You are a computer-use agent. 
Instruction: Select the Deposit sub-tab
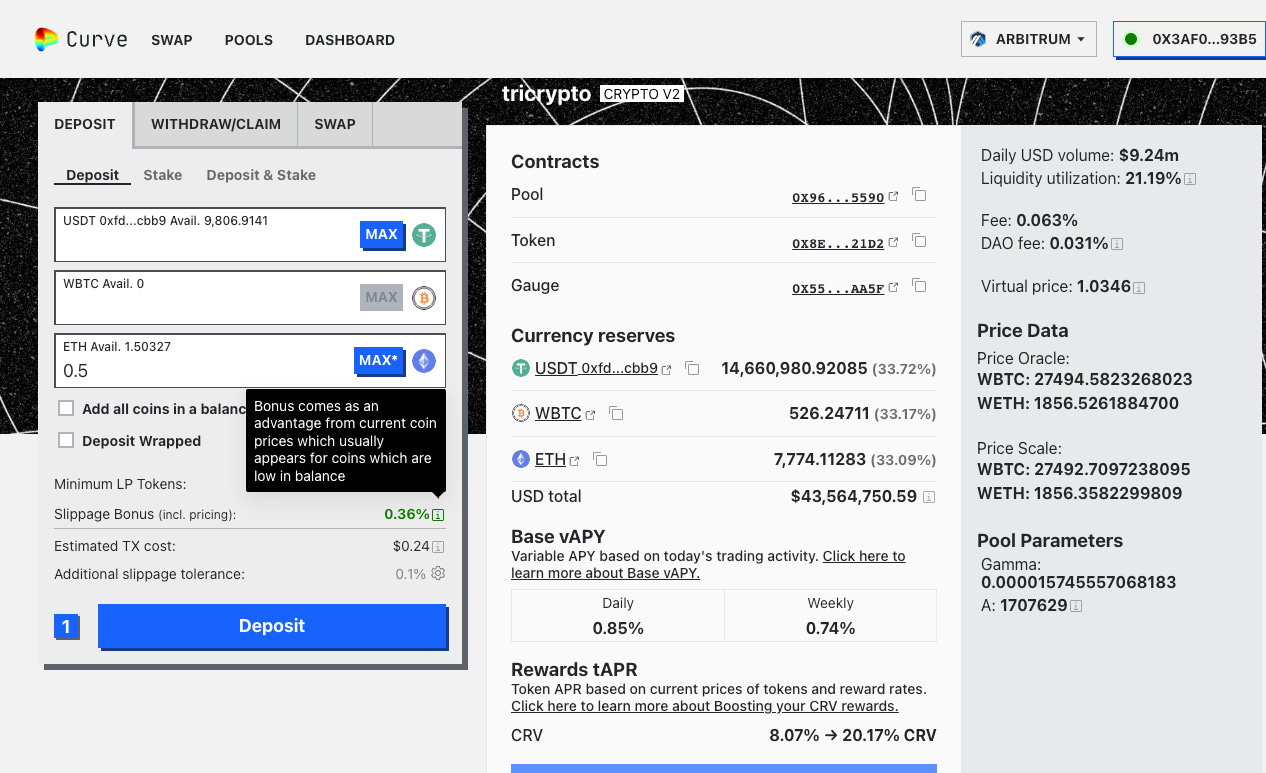(x=93, y=175)
